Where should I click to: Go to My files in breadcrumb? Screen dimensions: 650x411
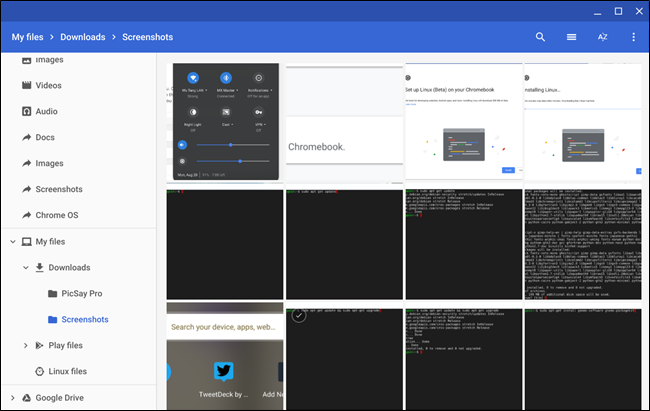(31, 37)
